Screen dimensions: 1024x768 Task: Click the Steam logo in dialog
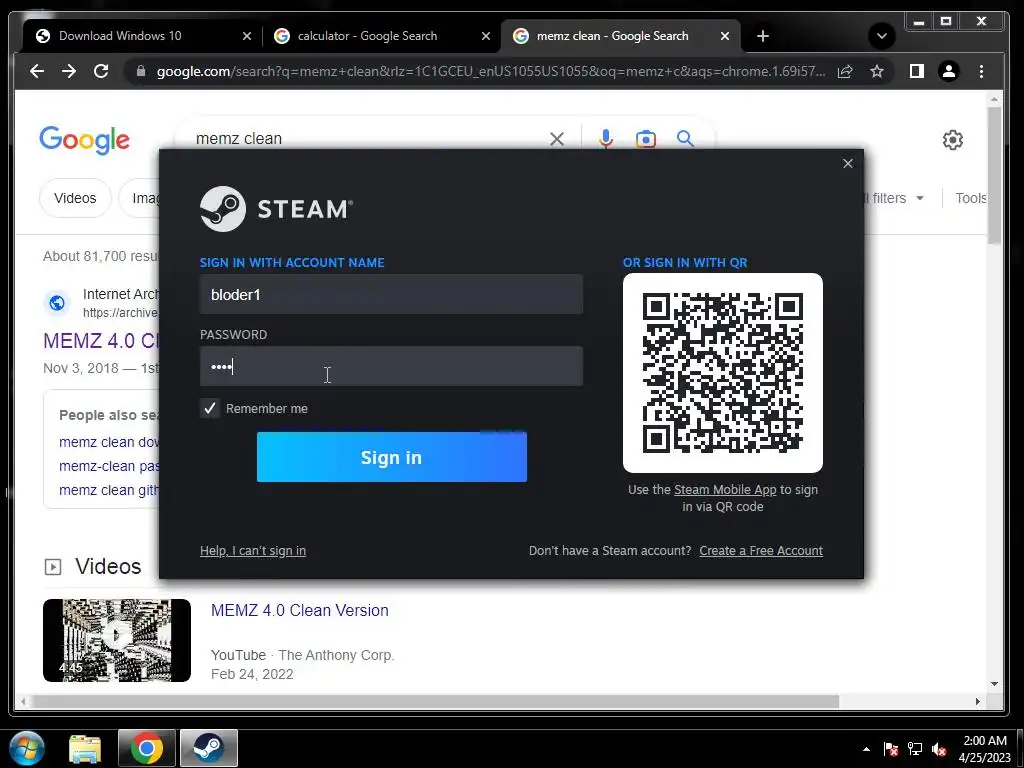click(x=276, y=209)
